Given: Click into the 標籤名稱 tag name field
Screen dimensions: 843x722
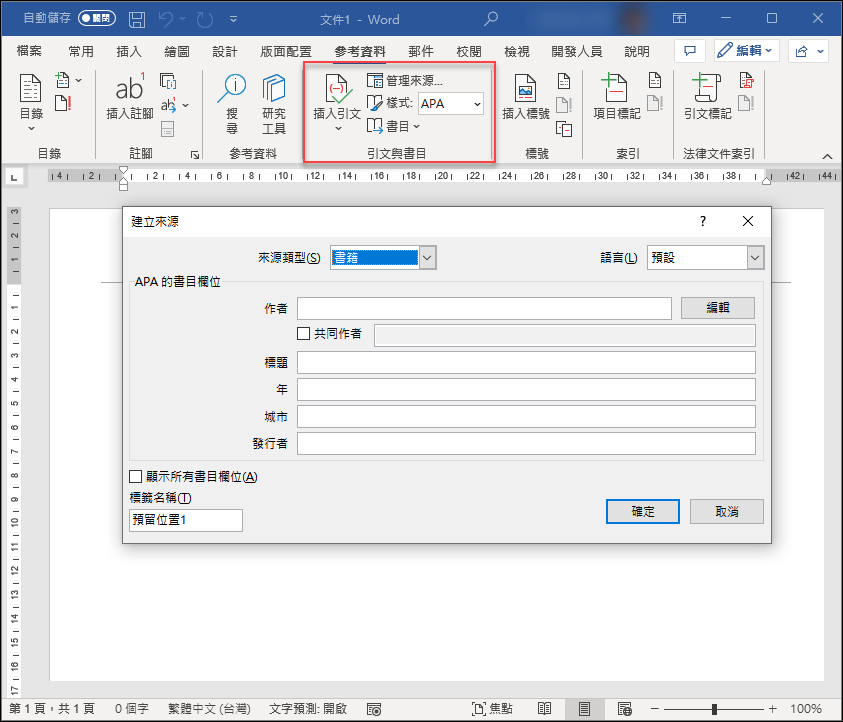Looking at the screenshot, I should tap(185, 520).
